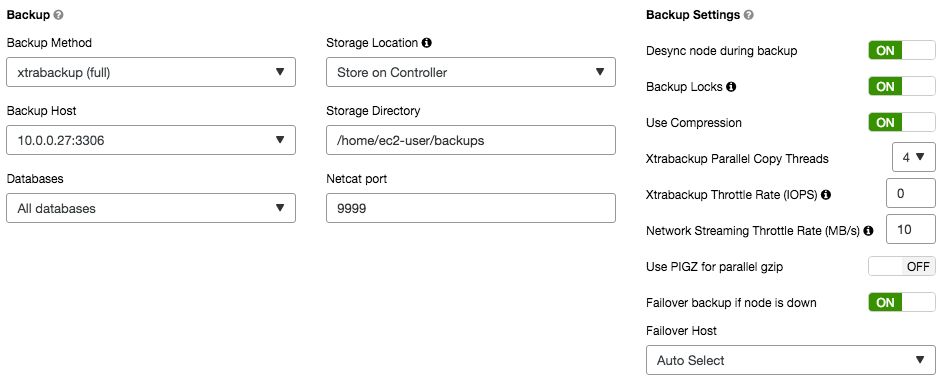Open the Parallel Copy Threads dropdown
The image size is (944, 384).
coord(914,158)
